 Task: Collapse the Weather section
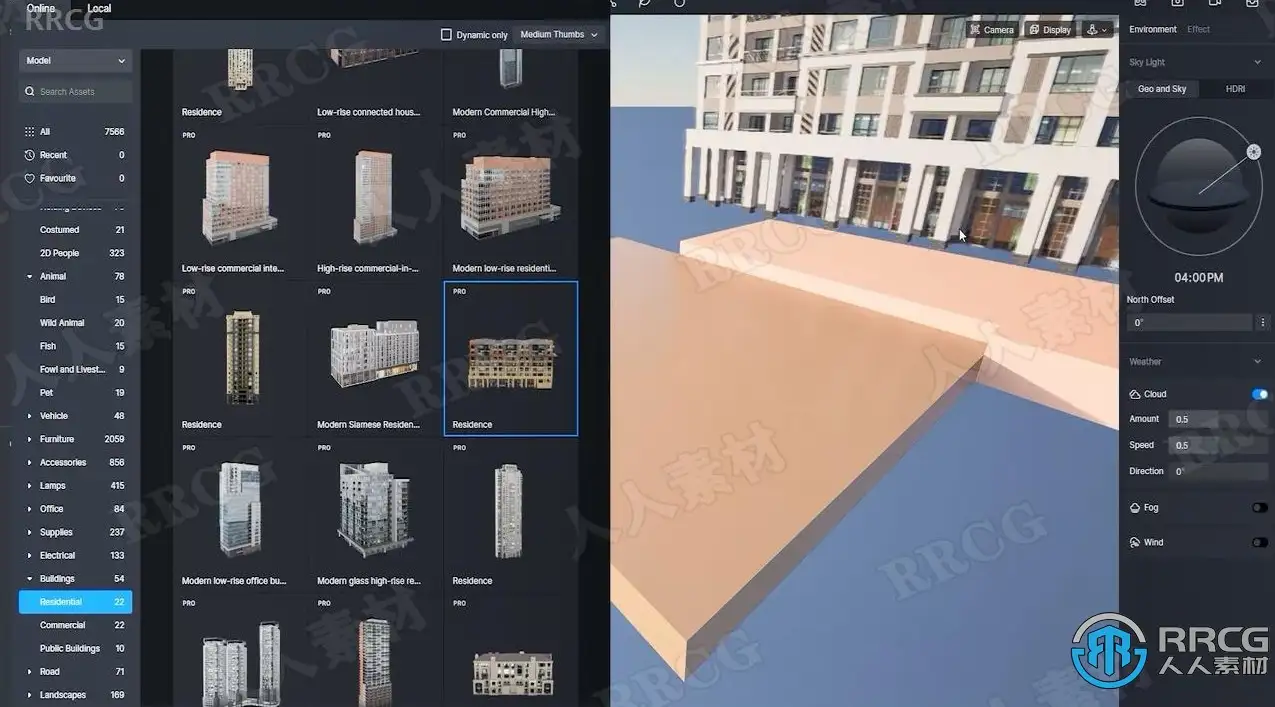pyautogui.click(x=1257, y=362)
